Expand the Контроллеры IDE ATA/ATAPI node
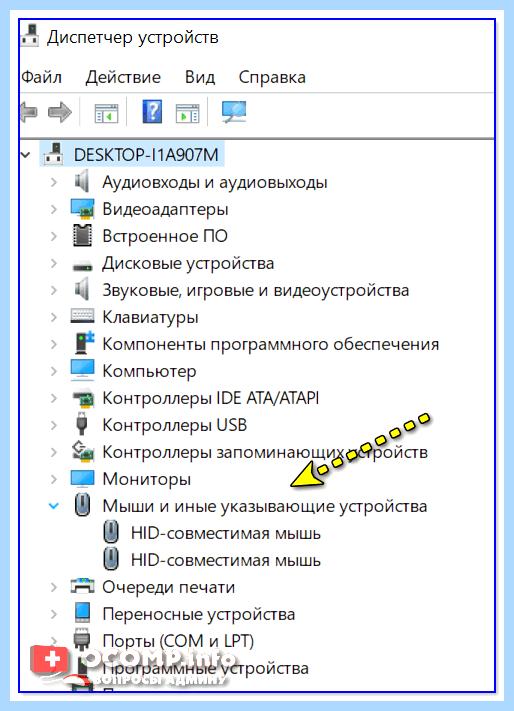Viewport: 514px width, 711px height. point(53,398)
